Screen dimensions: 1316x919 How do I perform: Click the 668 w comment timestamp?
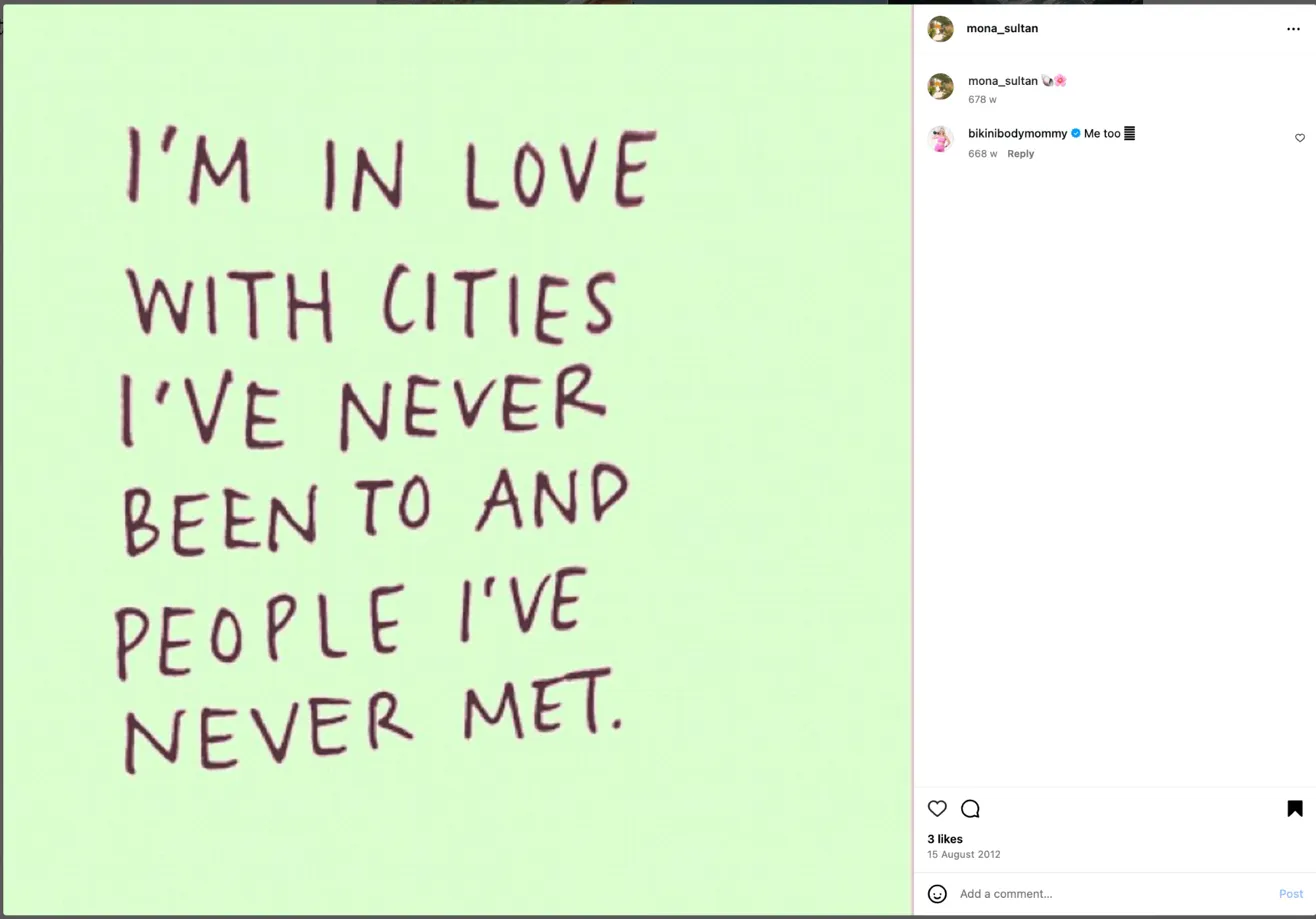click(x=982, y=154)
